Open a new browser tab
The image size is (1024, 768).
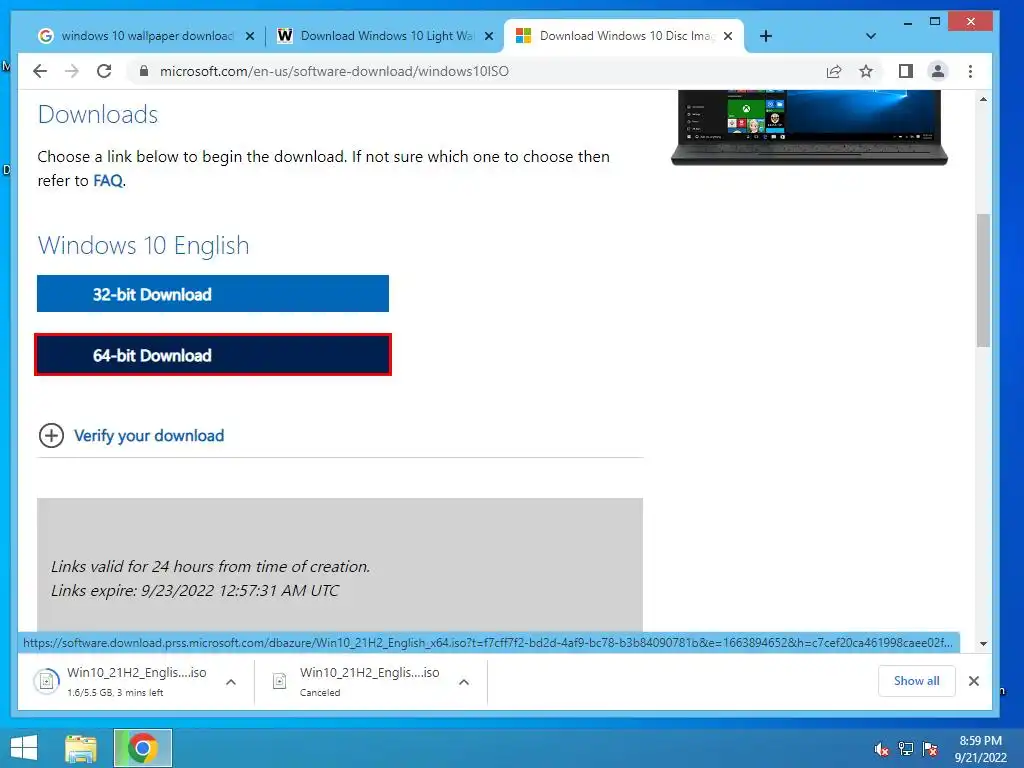[766, 36]
